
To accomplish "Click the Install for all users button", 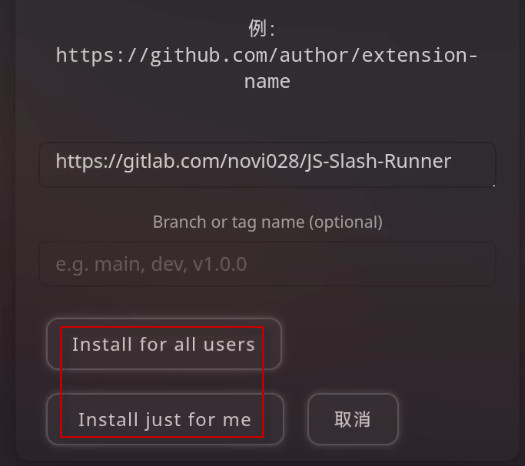I will 164,344.
